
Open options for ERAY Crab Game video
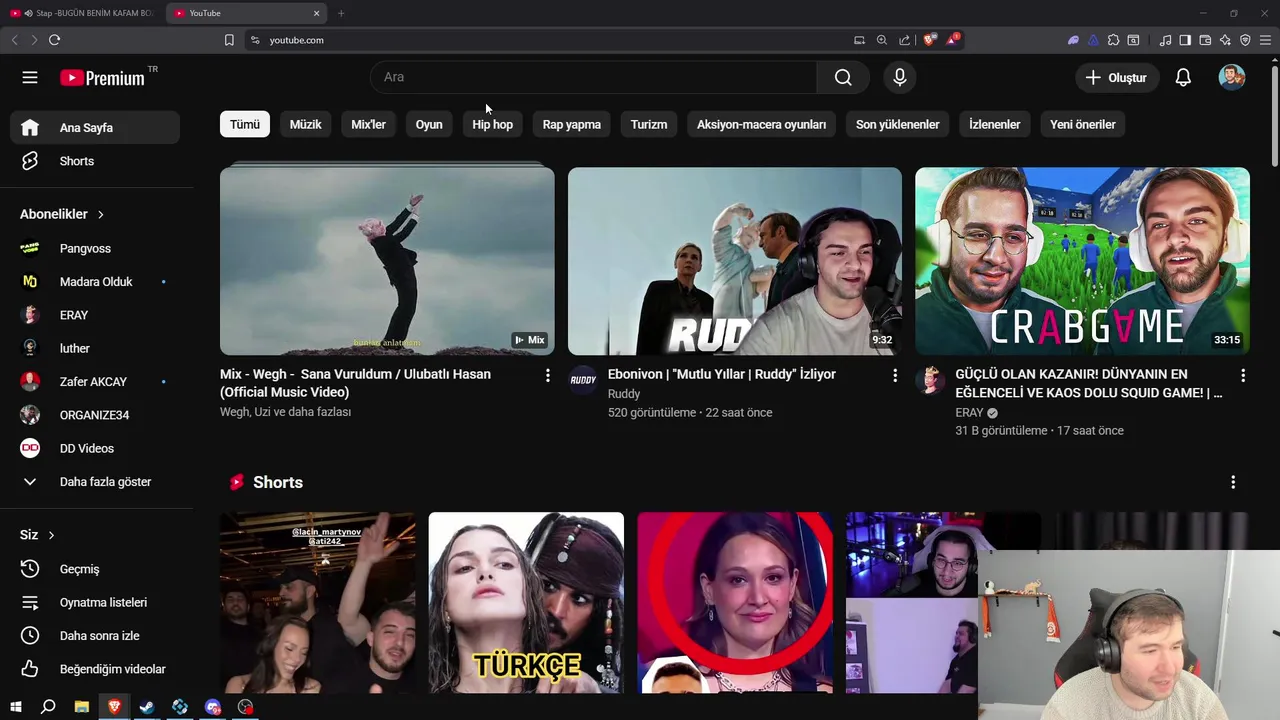click(1243, 375)
